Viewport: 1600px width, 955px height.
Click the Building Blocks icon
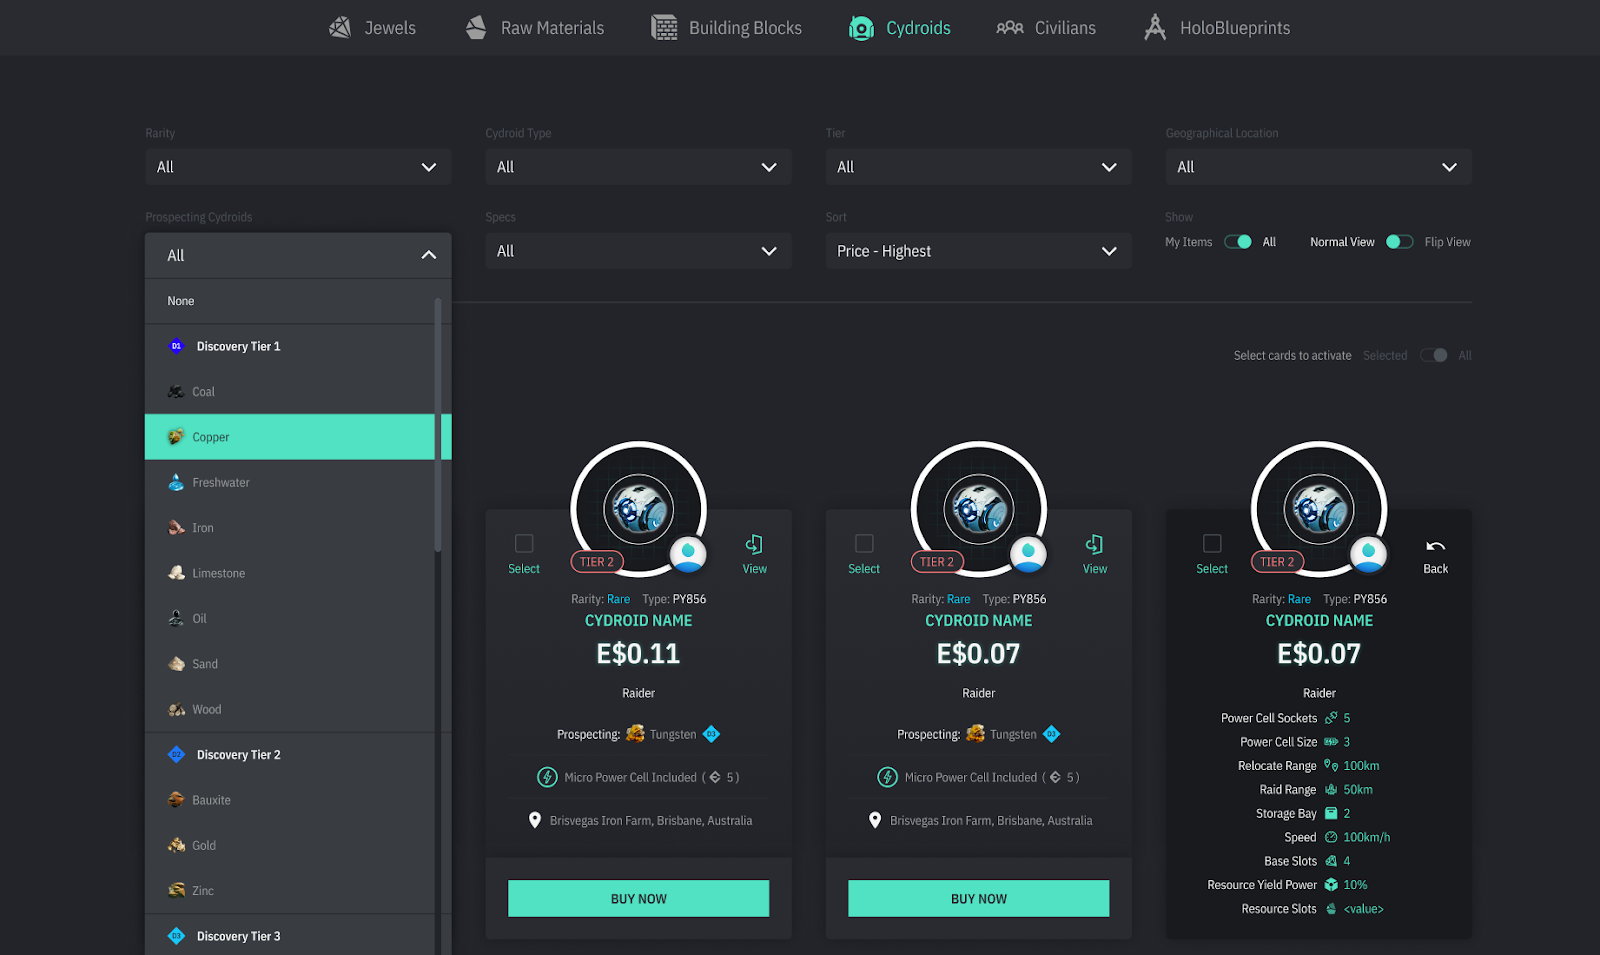point(664,28)
